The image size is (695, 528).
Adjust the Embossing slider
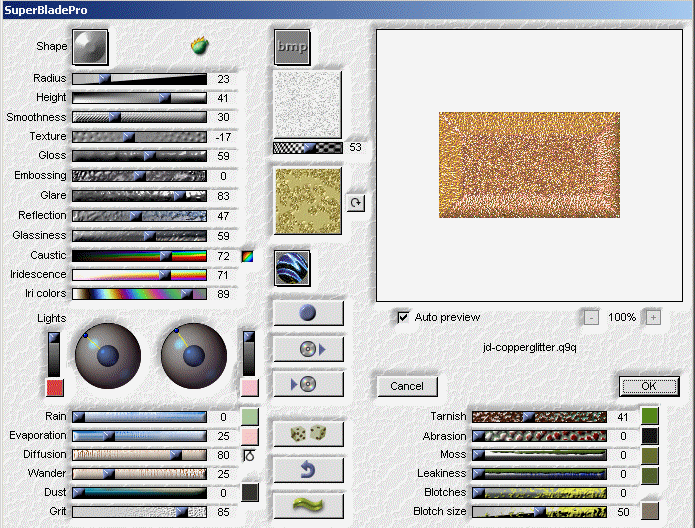(139, 176)
